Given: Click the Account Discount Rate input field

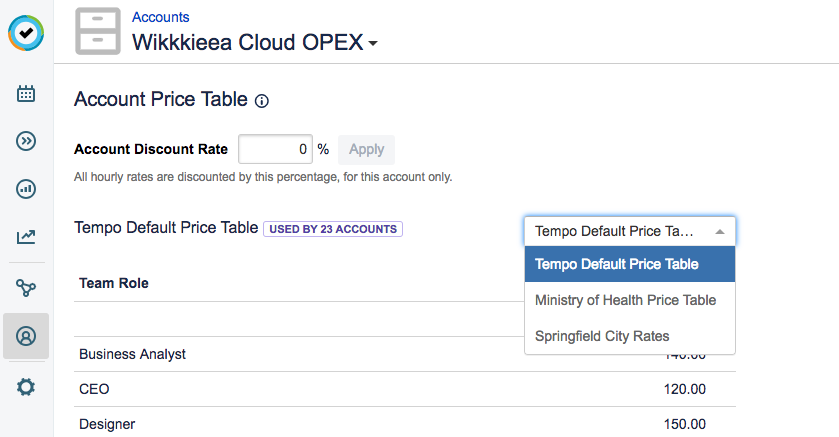Looking at the screenshot, I should 276,149.
